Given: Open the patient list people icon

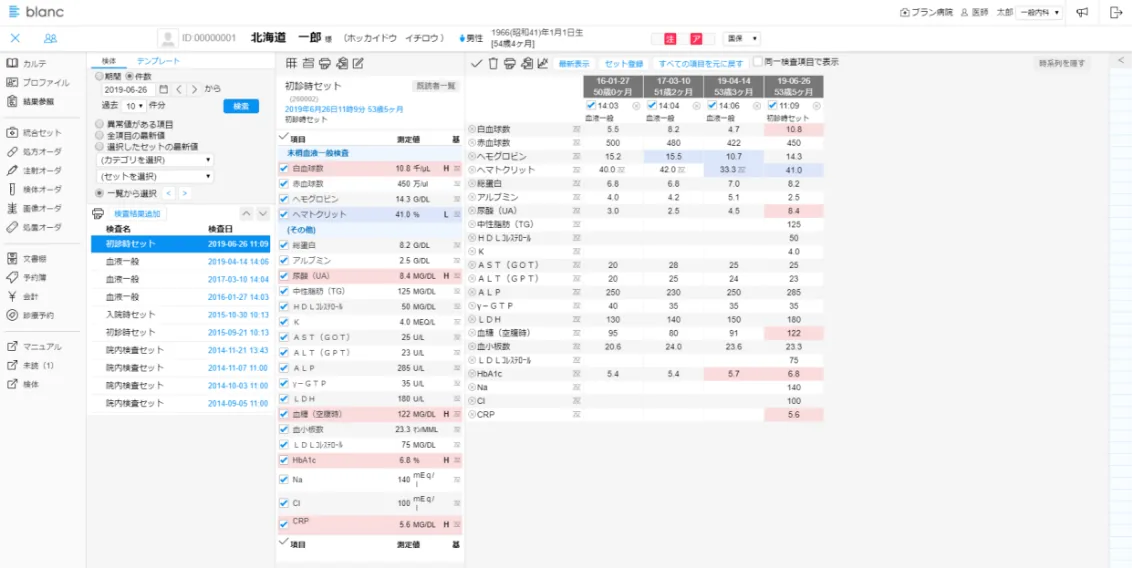Looking at the screenshot, I should 51,38.
